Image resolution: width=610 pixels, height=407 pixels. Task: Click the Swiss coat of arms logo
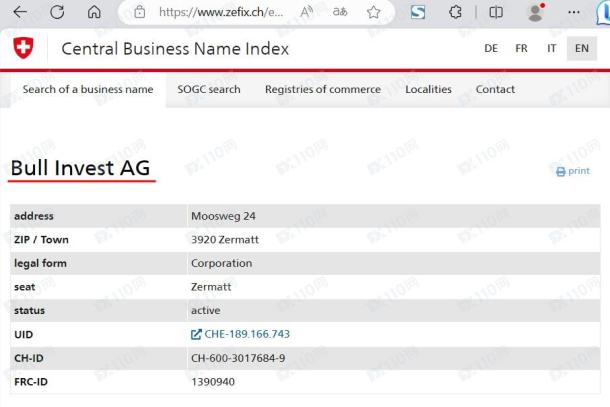23,48
